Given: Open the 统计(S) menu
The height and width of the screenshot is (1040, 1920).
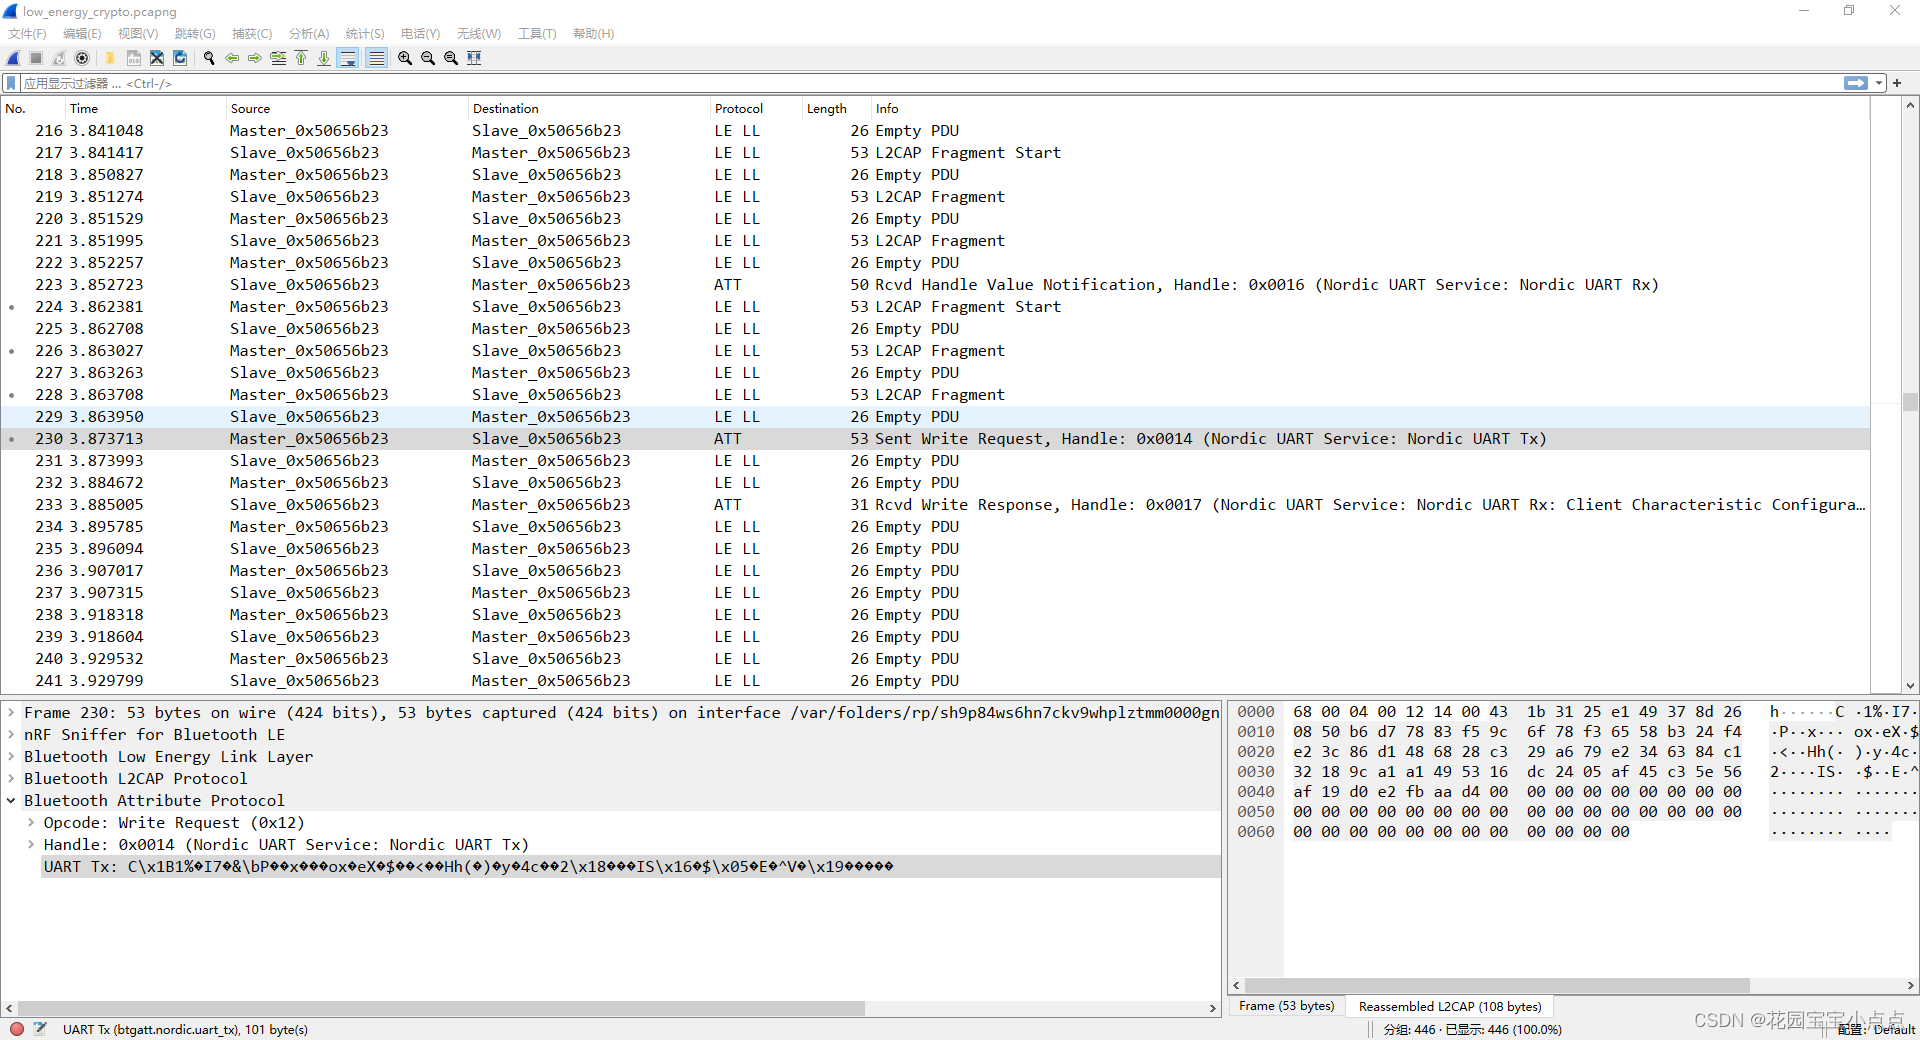Looking at the screenshot, I should point(365,34).
